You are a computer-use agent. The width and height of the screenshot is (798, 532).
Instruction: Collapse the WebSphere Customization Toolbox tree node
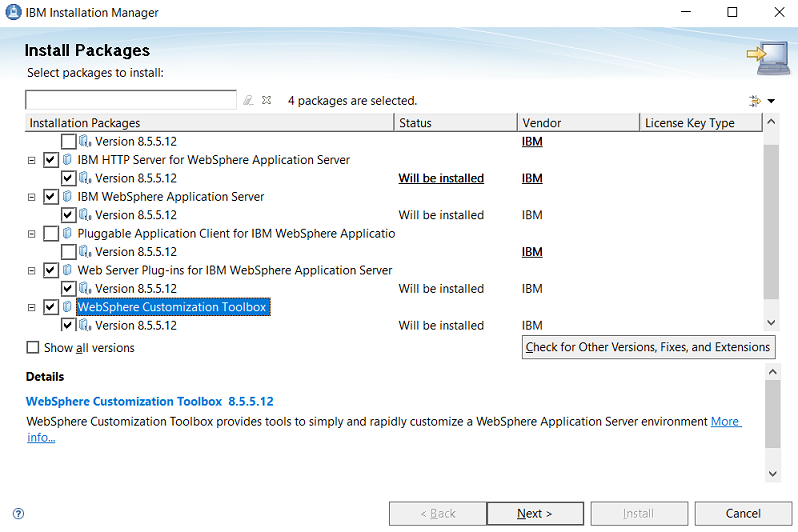pos(34,307)
